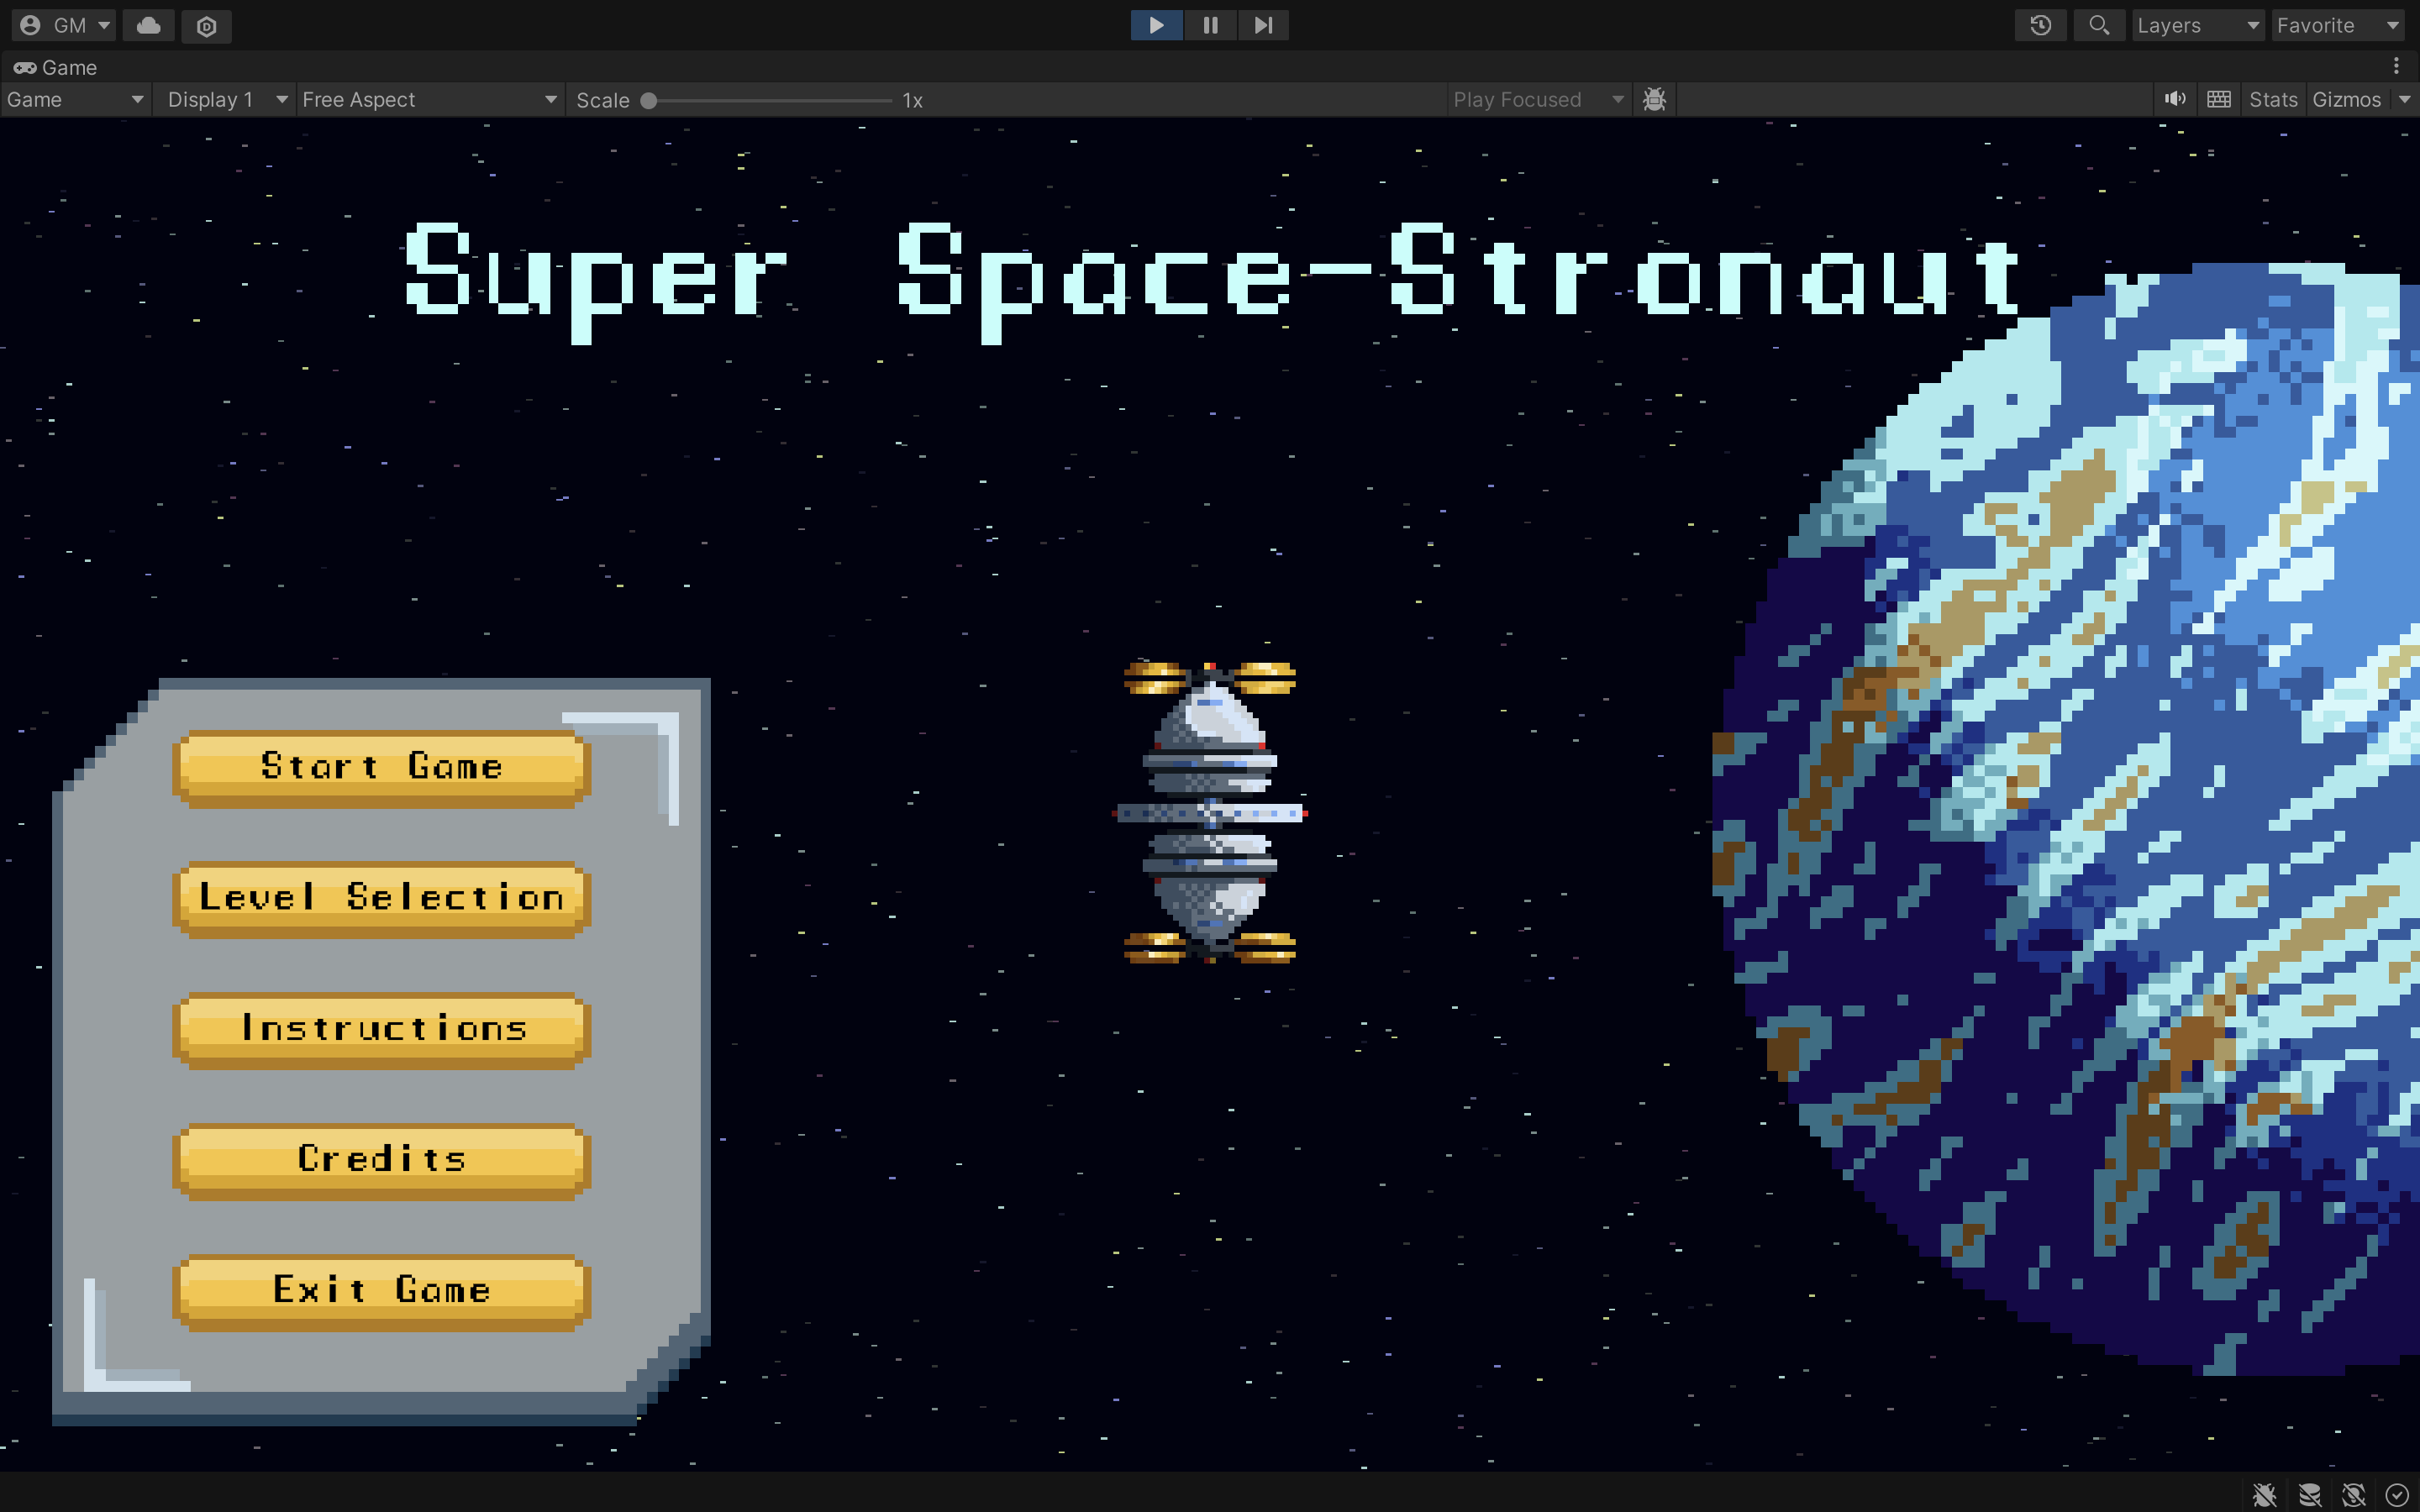The image size is (2420, 1512).
Task: Toggle the shortcuts keyboard icon
Action: [x=2219, y=99]
